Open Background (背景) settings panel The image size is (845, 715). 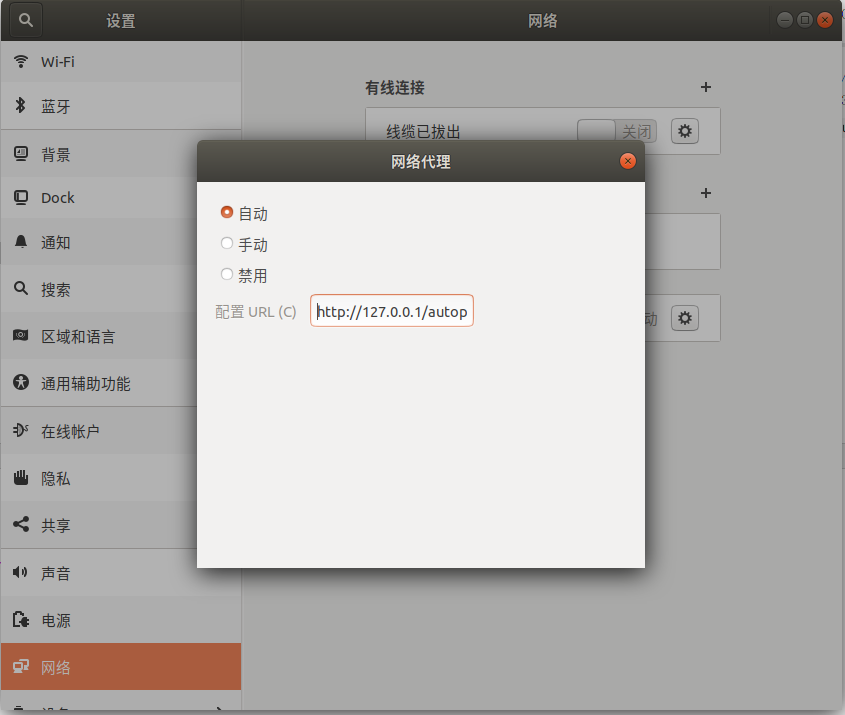click(120, 155)
